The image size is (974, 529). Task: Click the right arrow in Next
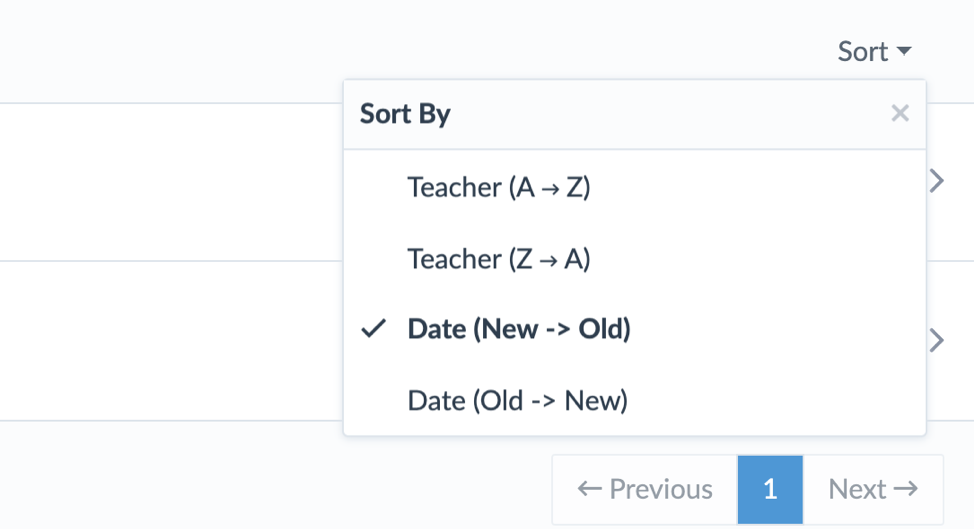tap(906, 489)
